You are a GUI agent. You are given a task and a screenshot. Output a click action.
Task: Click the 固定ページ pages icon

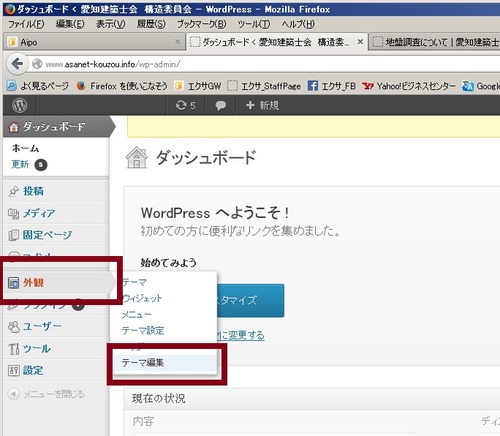(x=14, y=235)
